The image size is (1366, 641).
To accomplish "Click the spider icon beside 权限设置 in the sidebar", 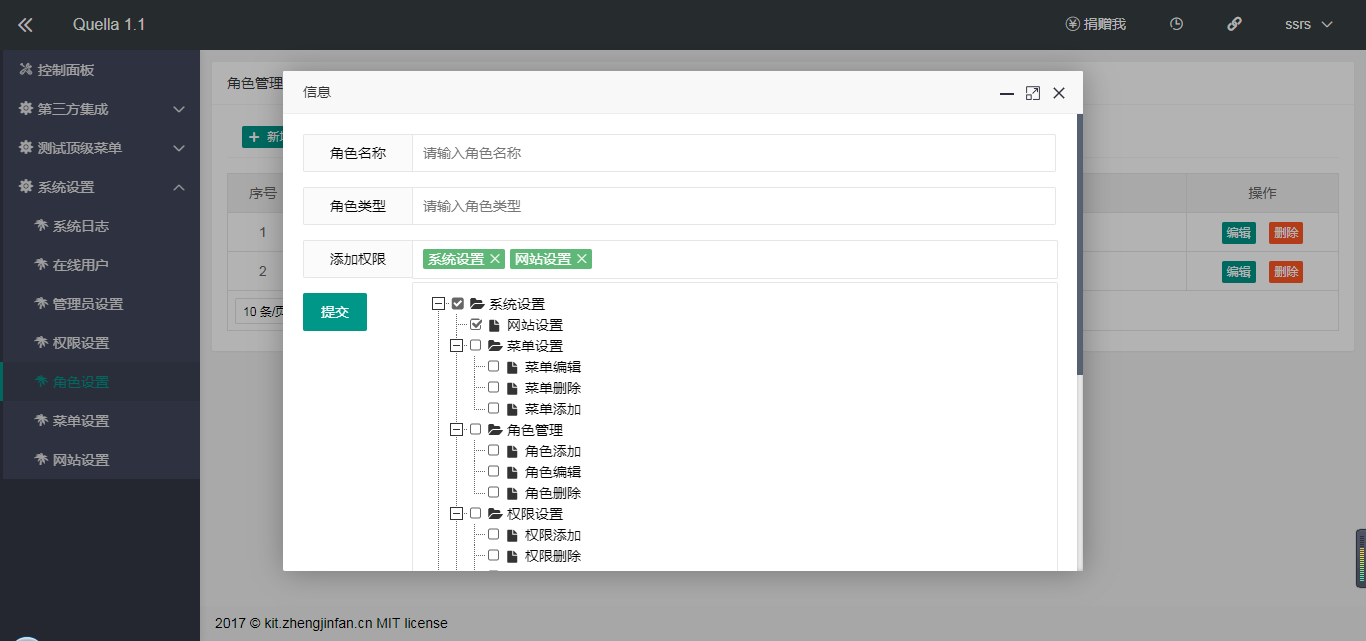I will point(41,343).
